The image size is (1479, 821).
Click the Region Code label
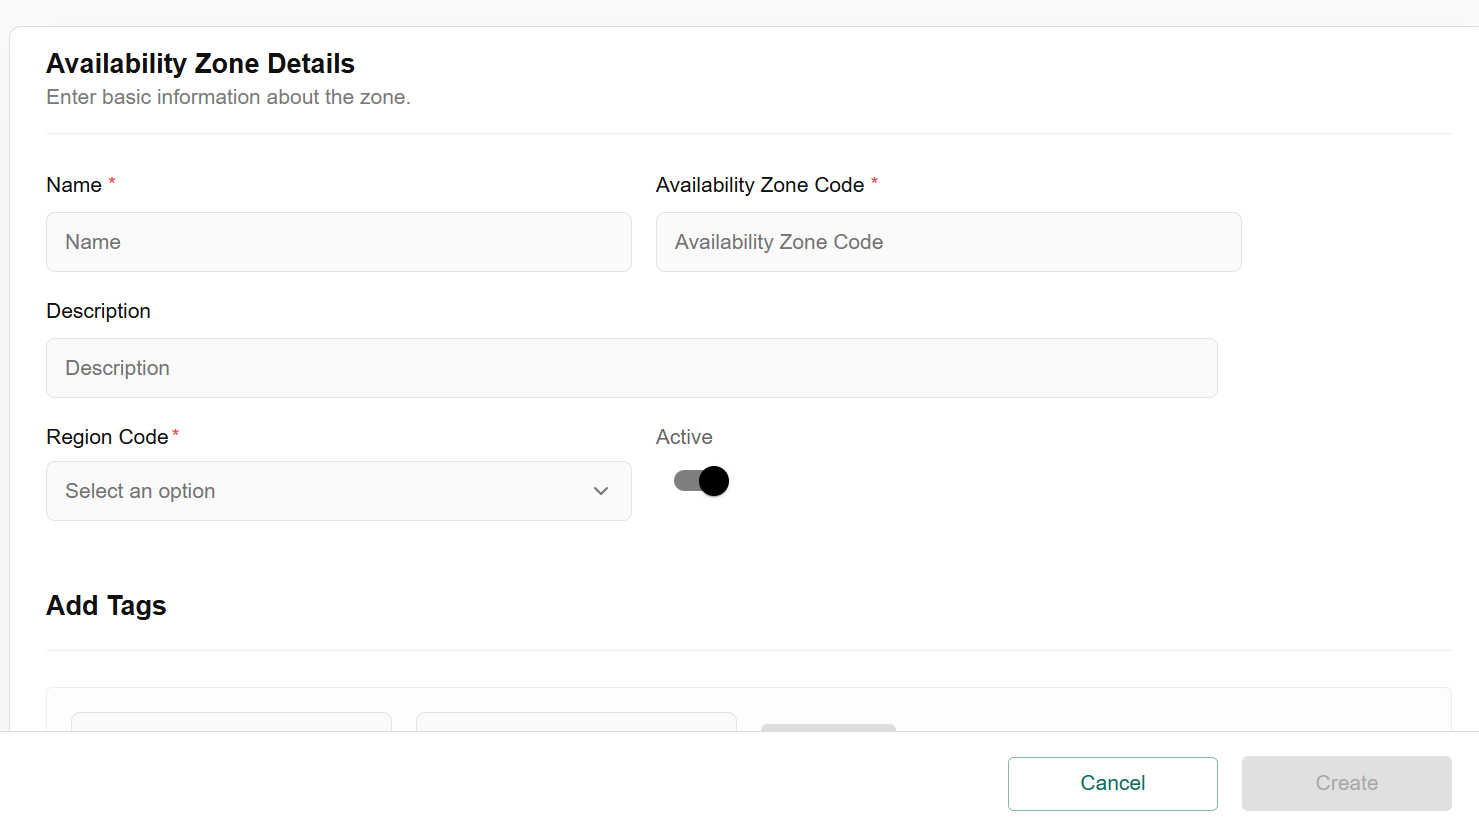(107, 437)
